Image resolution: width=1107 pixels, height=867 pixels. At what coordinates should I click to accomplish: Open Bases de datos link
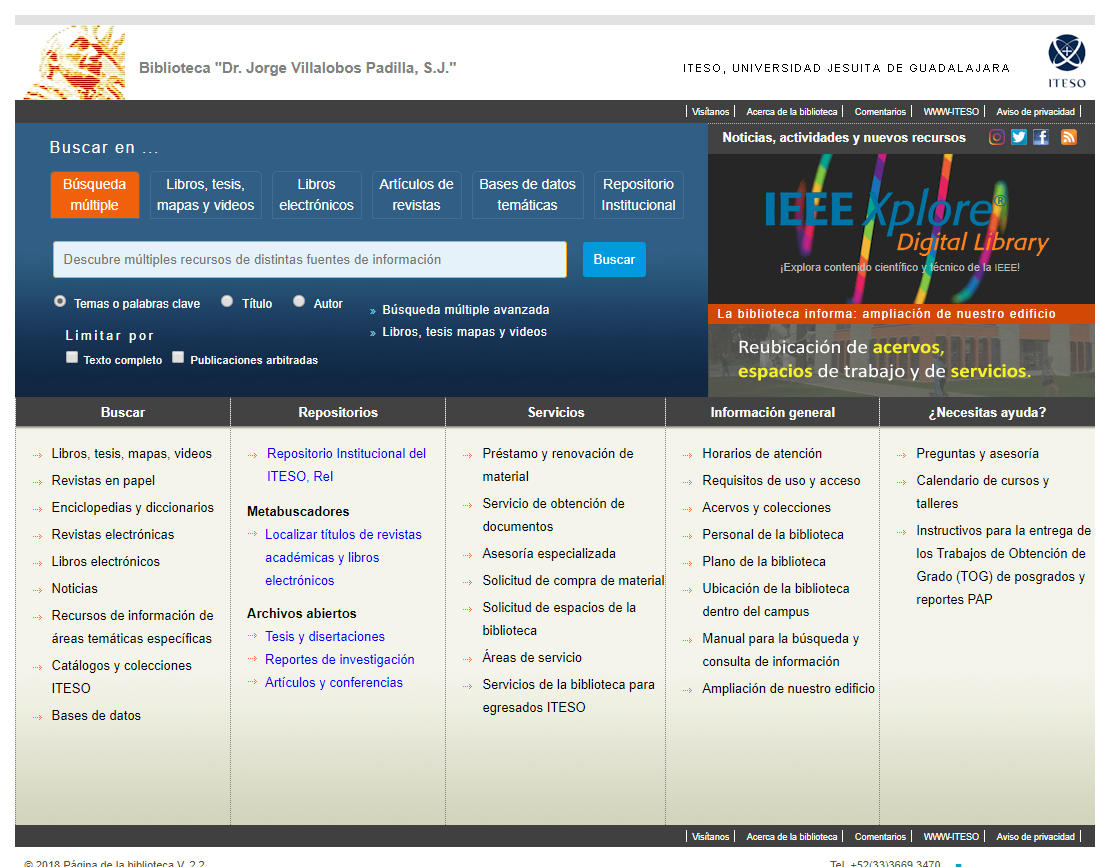tap(96, 715)
